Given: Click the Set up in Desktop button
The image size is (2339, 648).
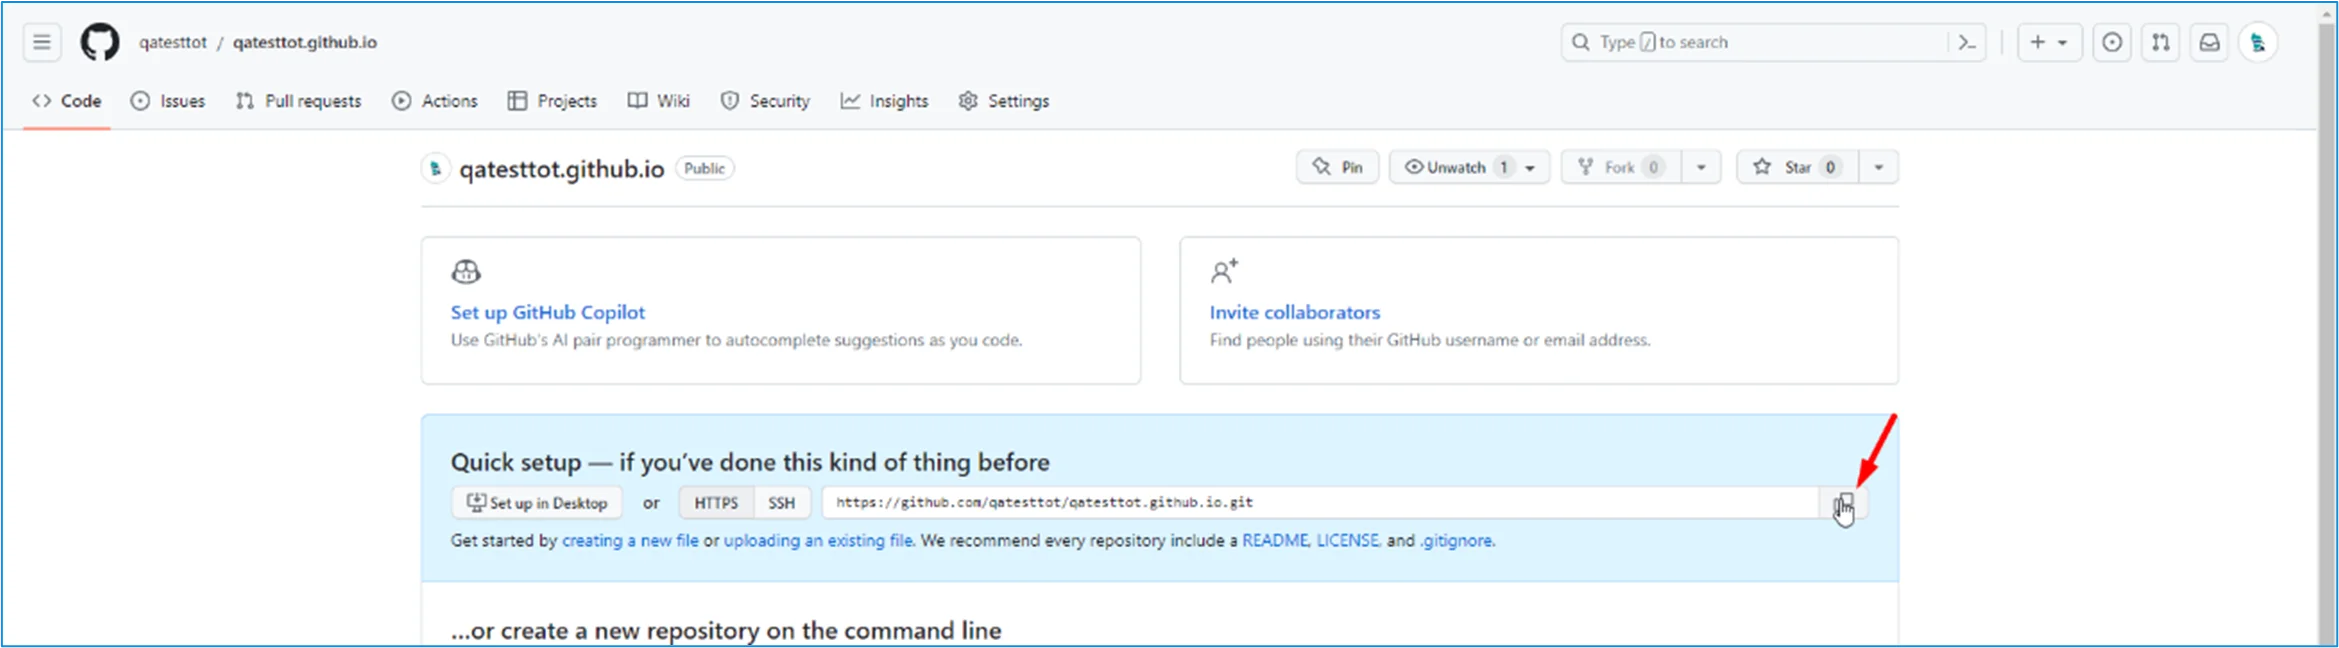Looking at the screenshot, I should [x=537, y=503].
